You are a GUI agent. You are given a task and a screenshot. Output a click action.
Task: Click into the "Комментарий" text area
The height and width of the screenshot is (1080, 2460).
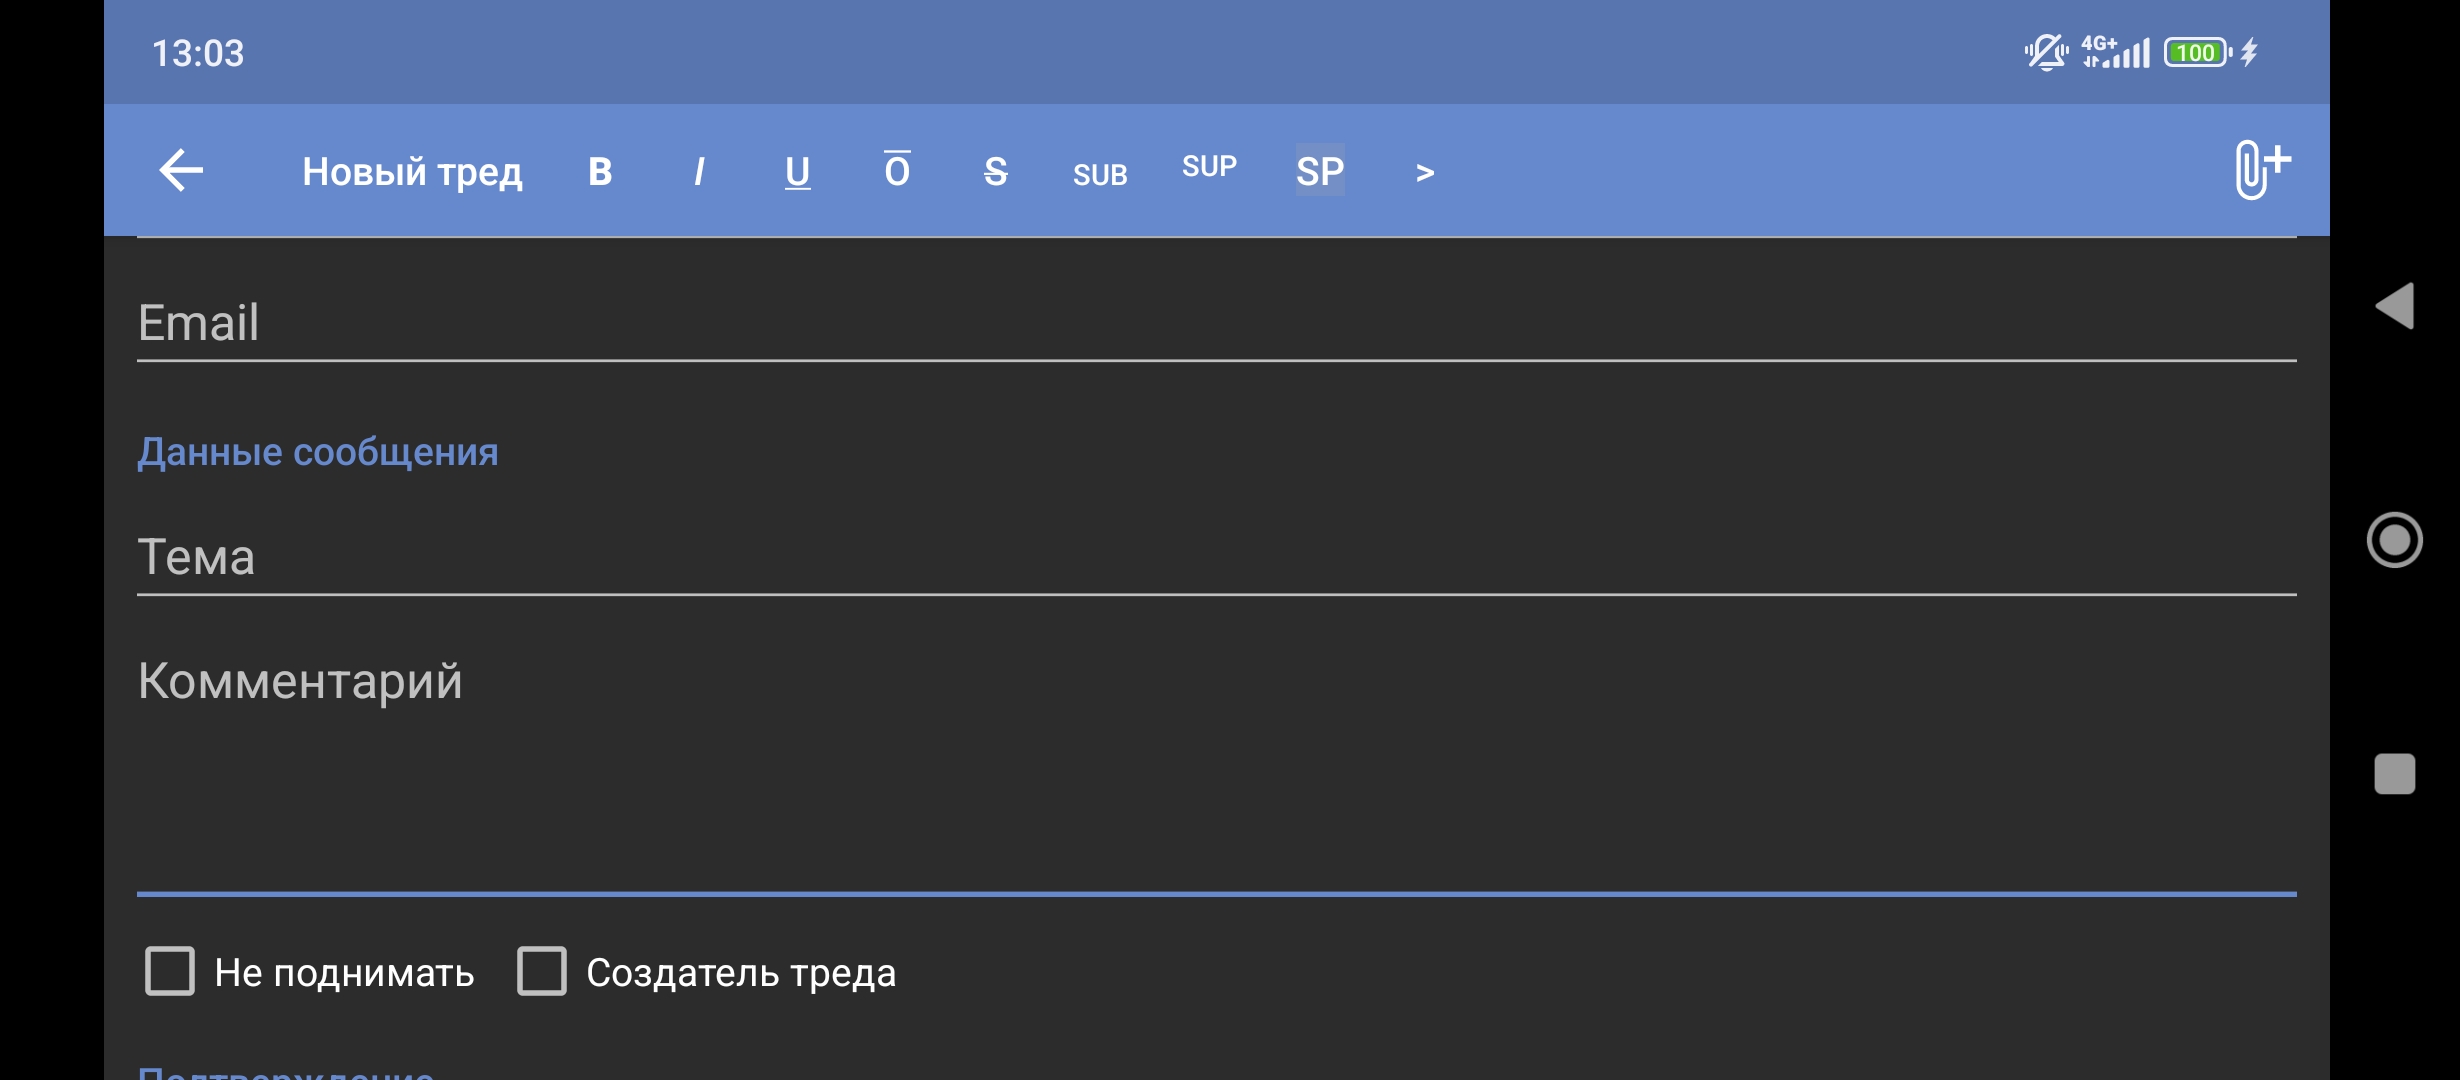click(1216, 760)
